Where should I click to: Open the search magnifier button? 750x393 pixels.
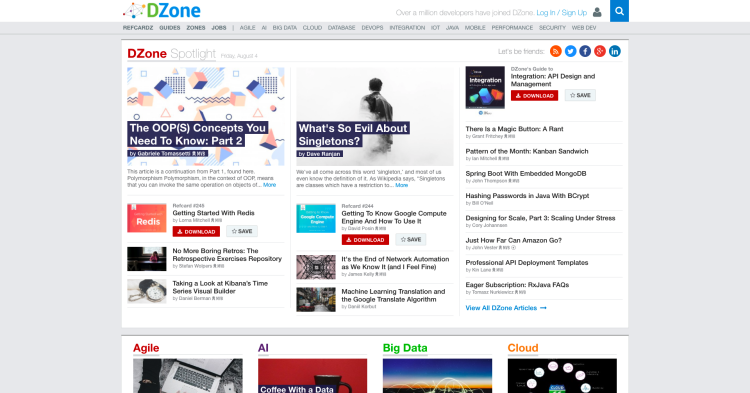(619, 11)
